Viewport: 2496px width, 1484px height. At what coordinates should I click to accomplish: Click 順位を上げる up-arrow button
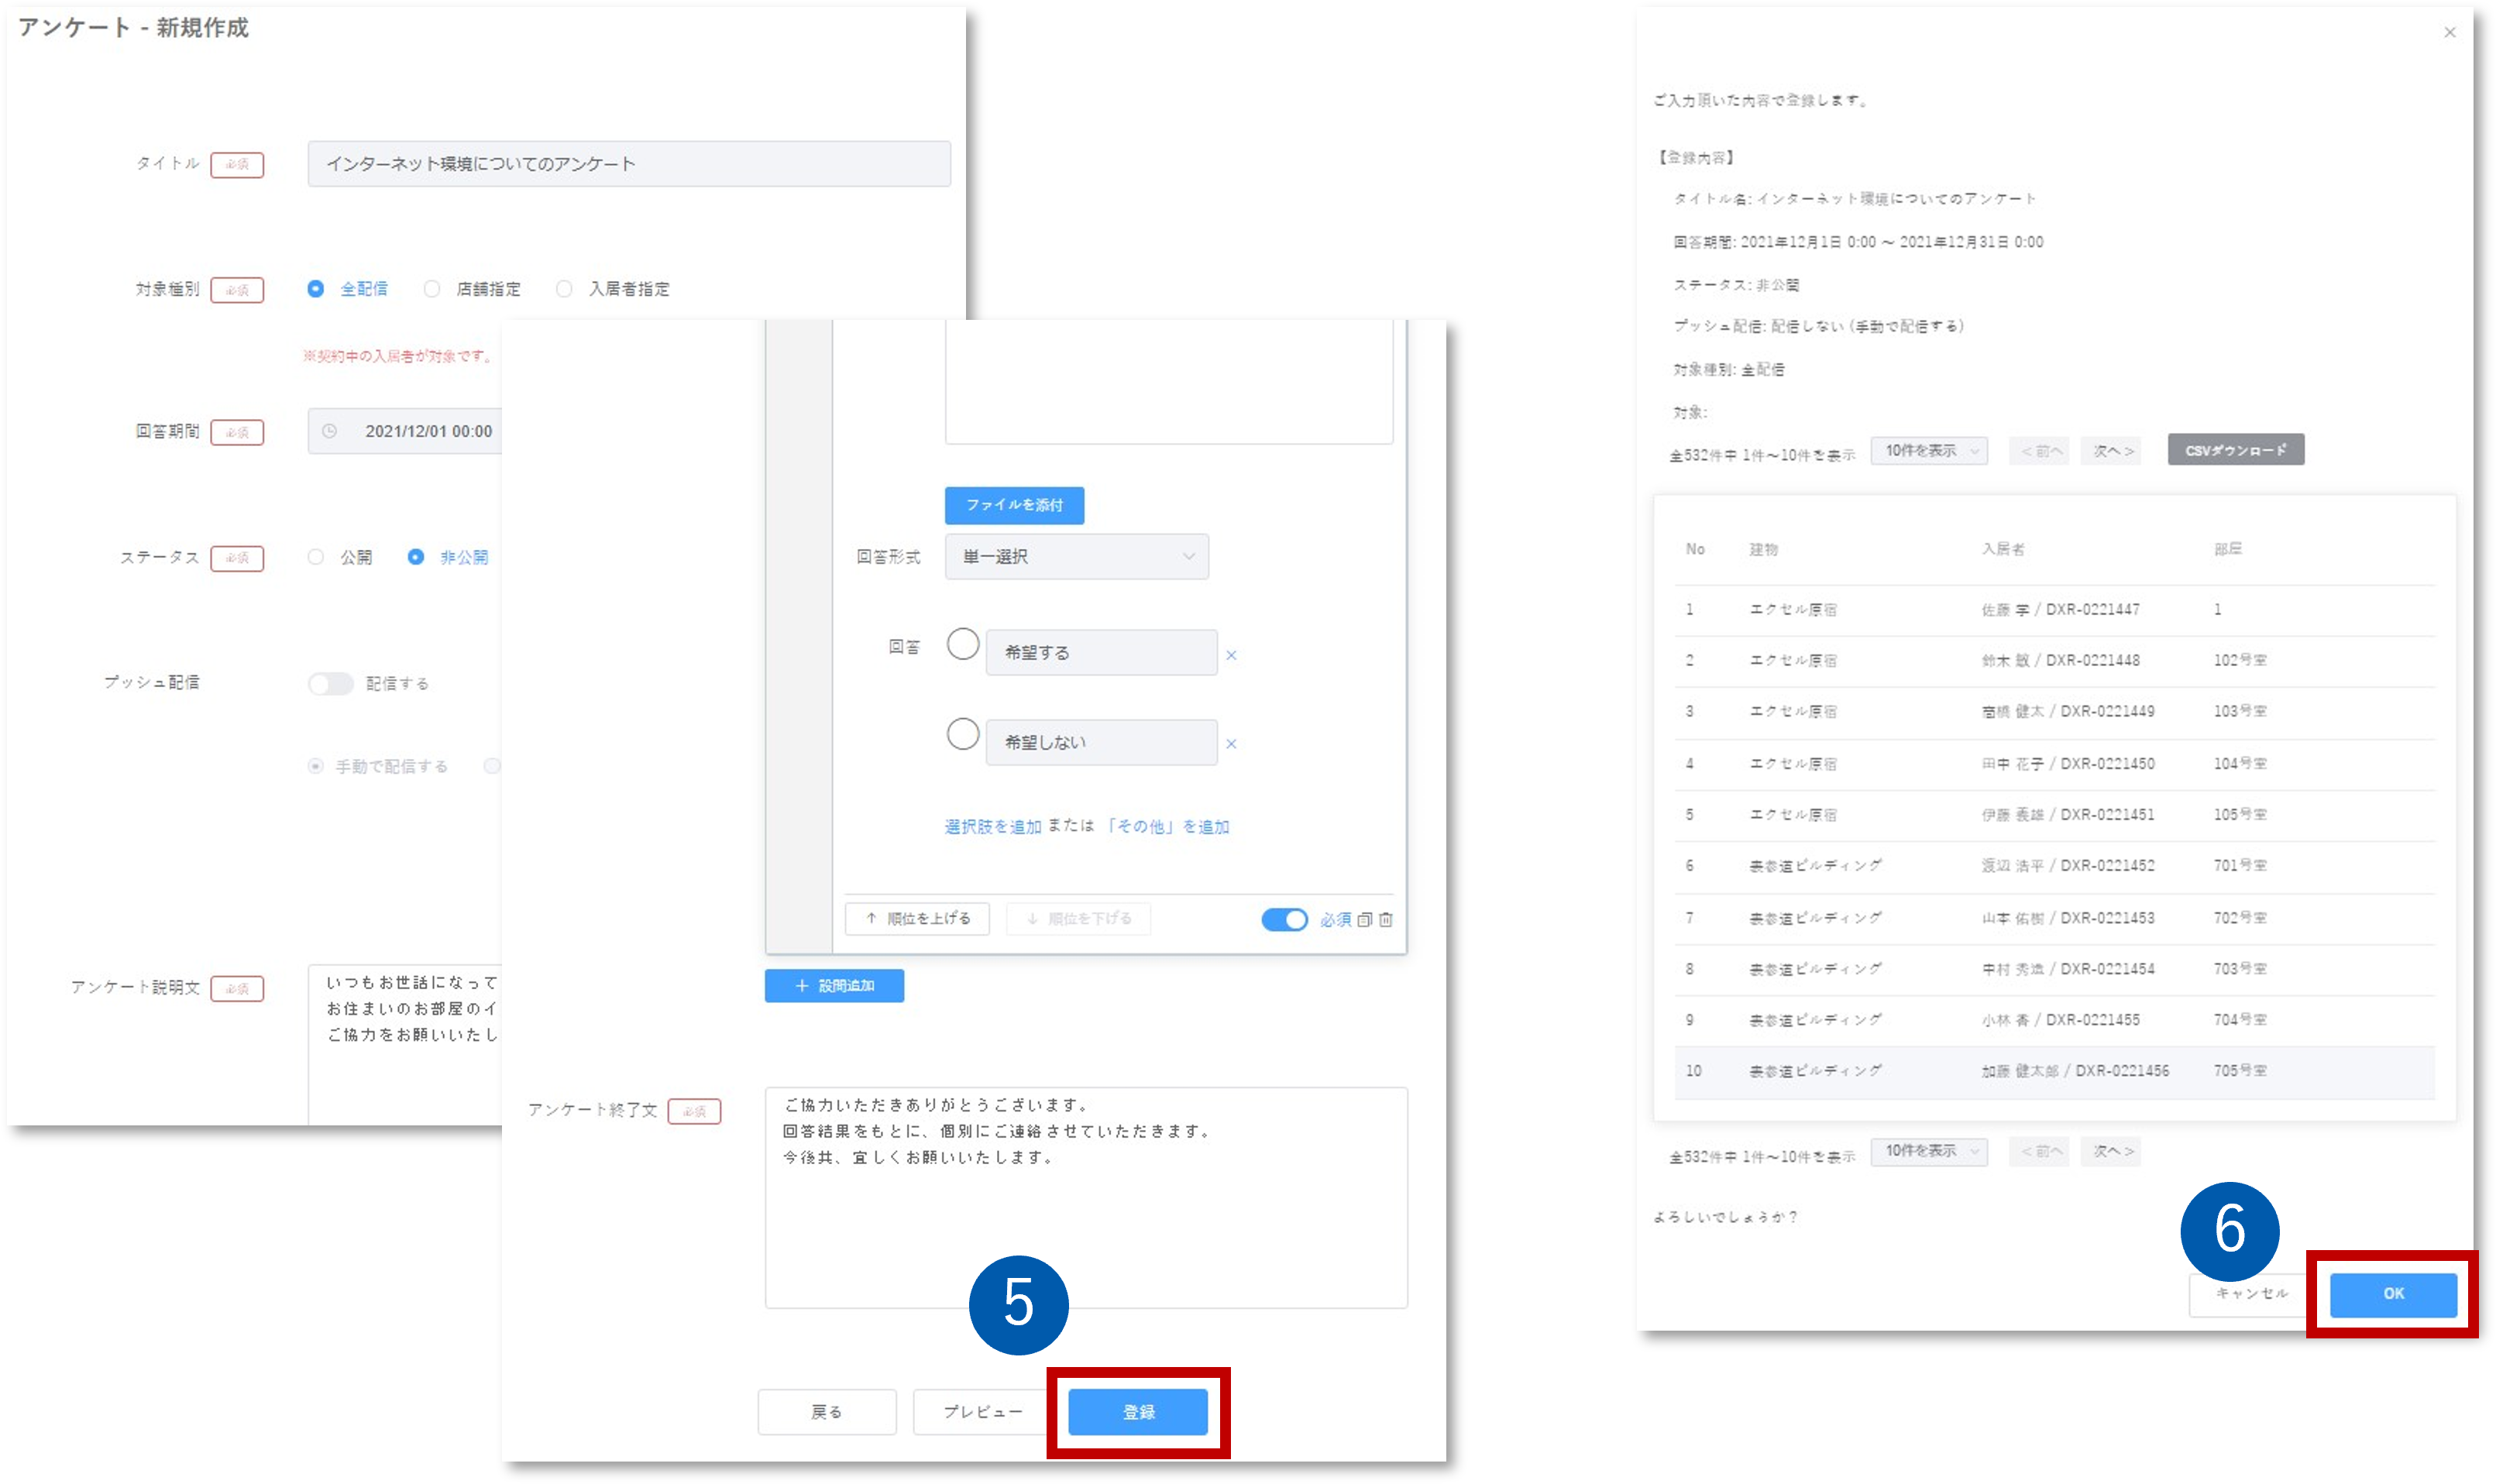[917, 918]
